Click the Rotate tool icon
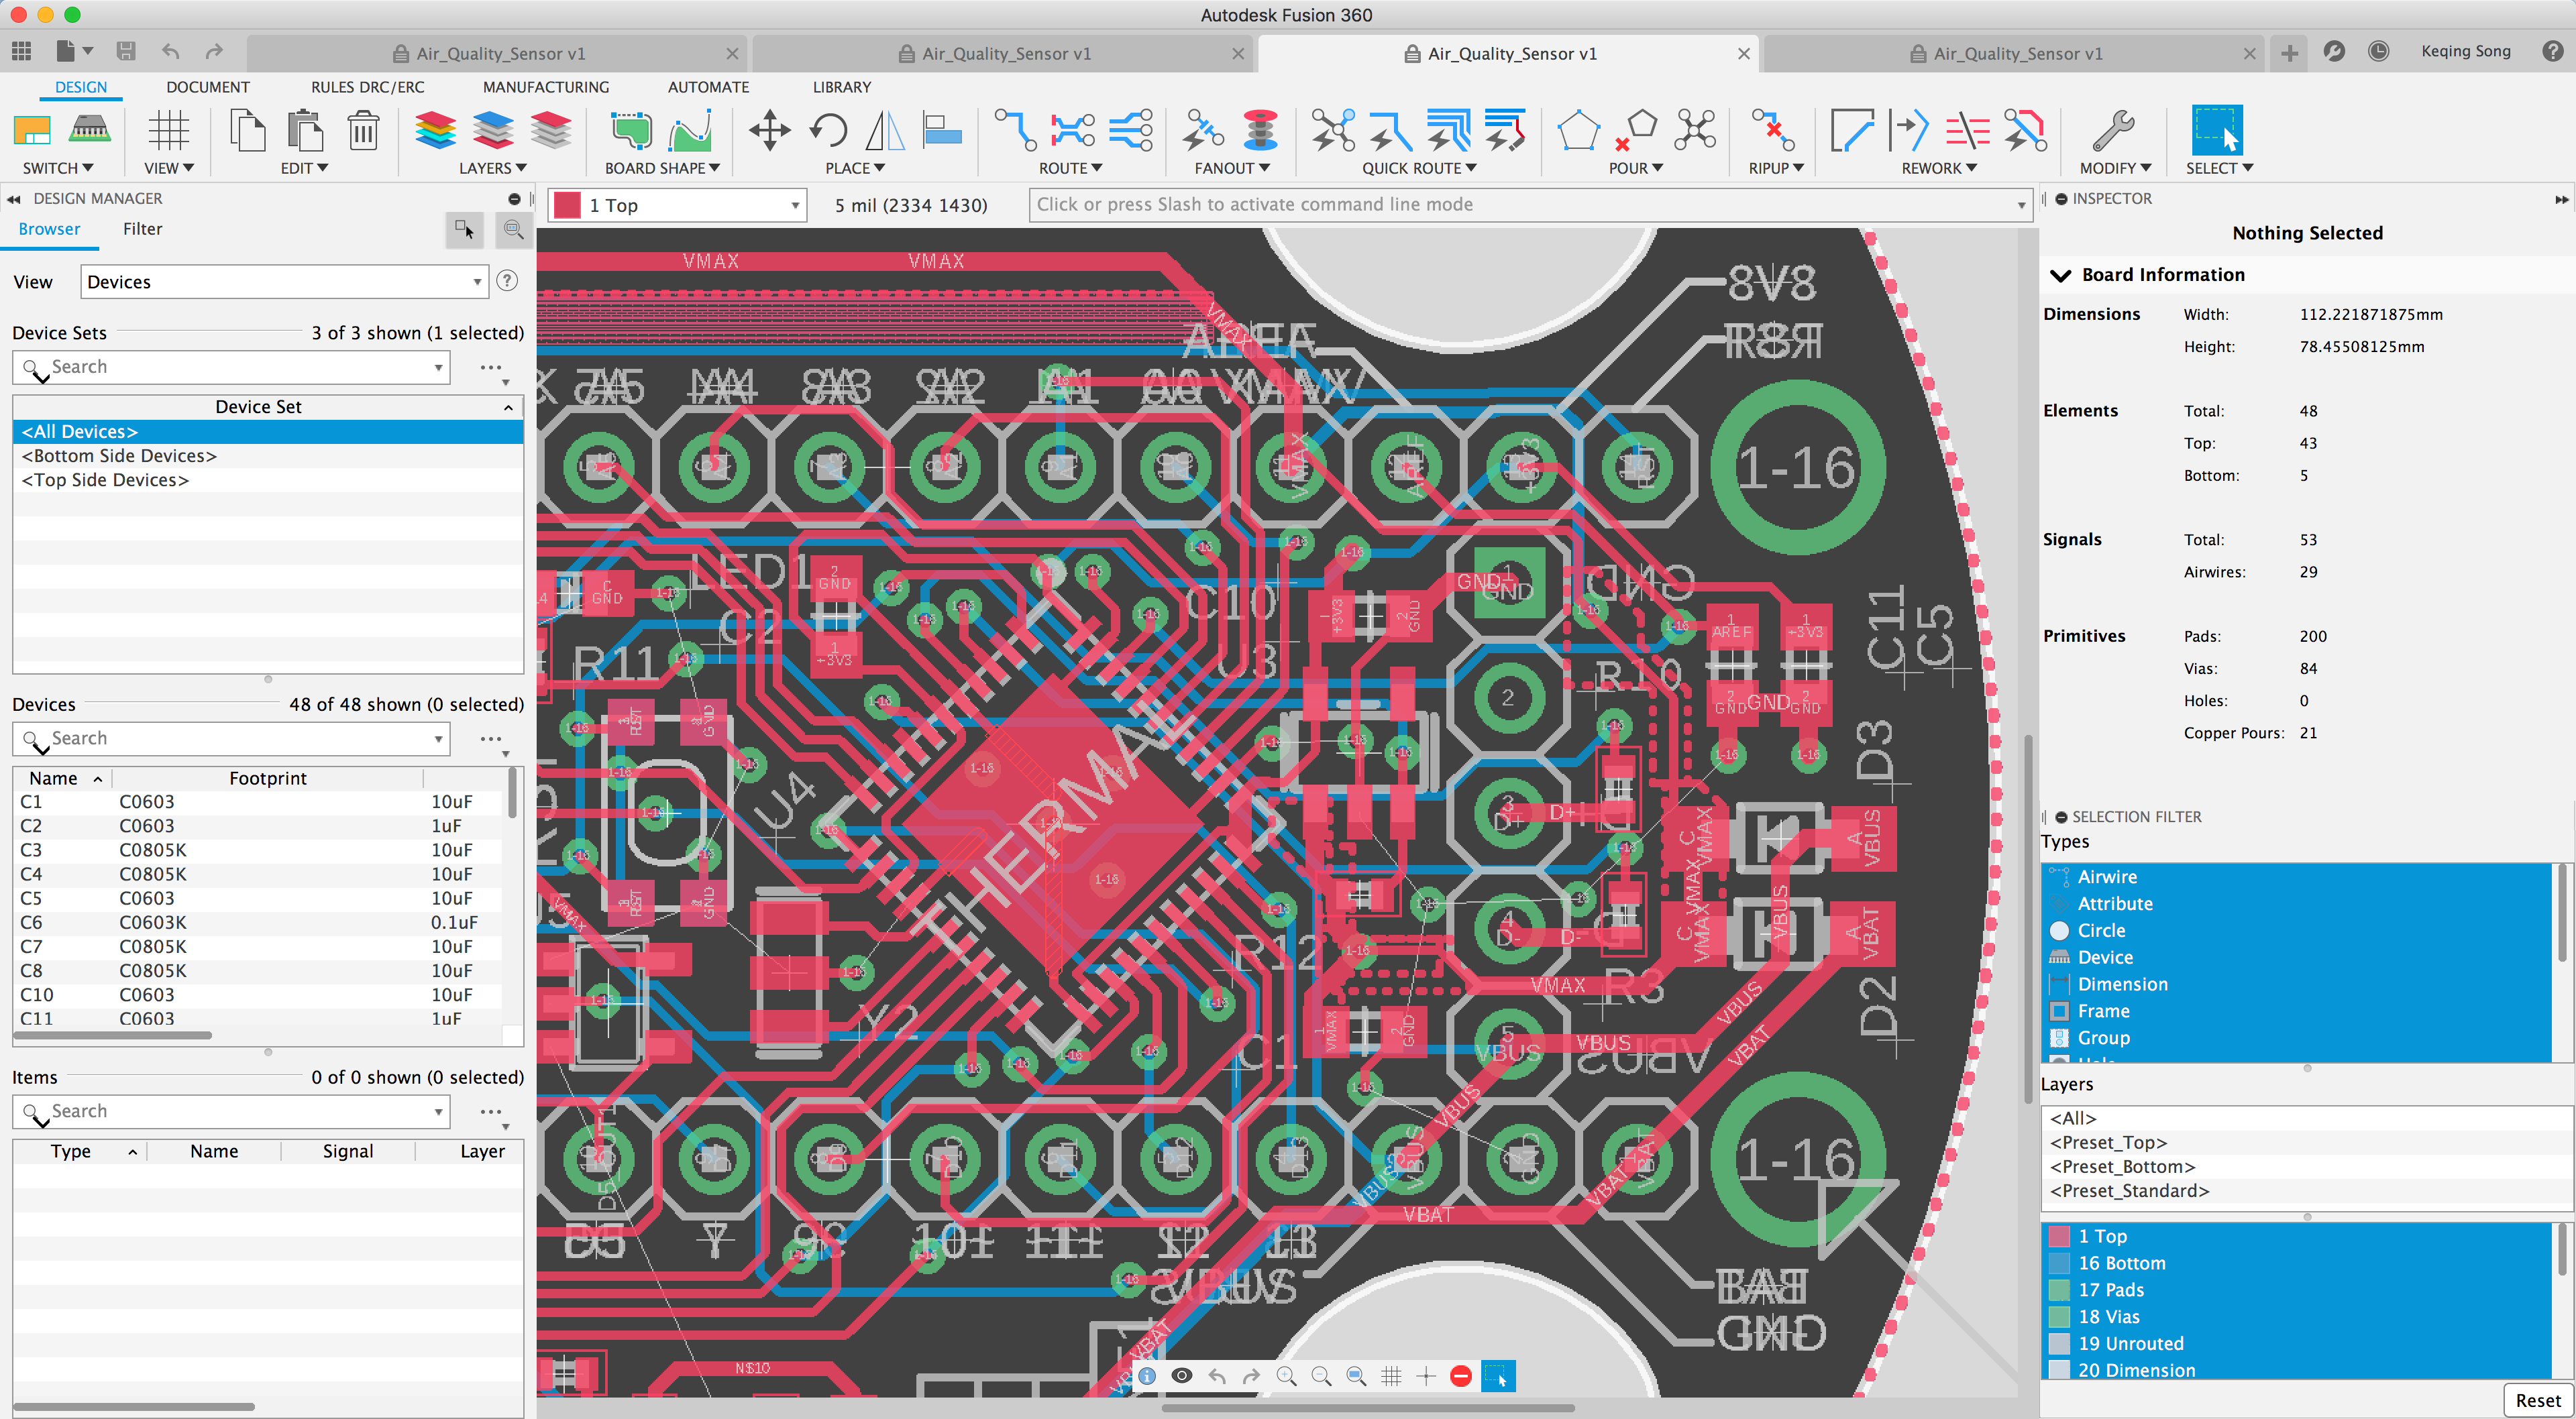This screenshot has height=1419, width=2576. (828, 131)
